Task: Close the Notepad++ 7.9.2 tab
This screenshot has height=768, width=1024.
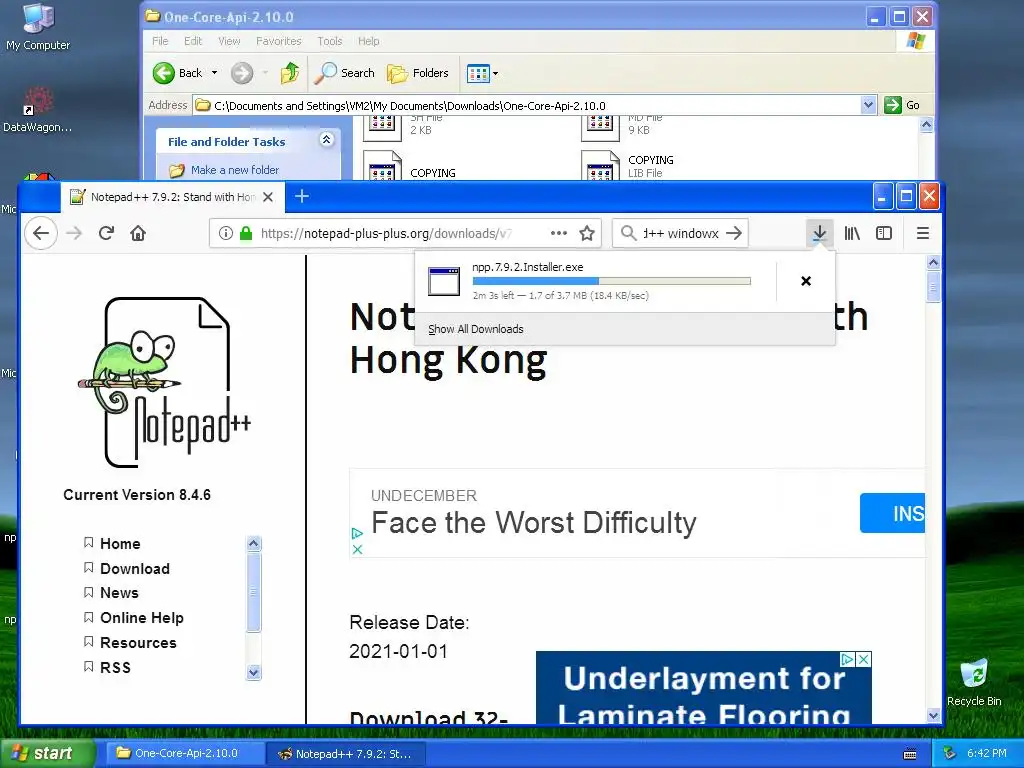Action: click(268, 197)
